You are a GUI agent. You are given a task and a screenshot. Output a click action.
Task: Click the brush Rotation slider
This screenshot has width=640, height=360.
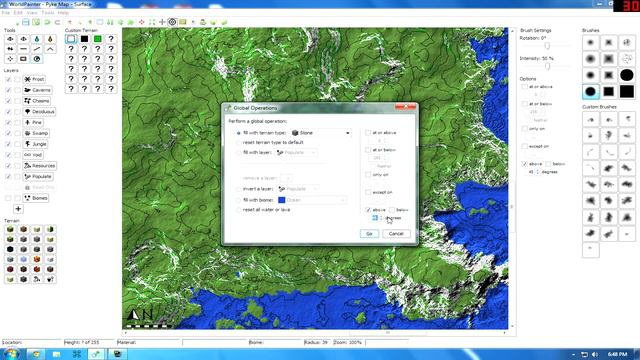(547, 46)
